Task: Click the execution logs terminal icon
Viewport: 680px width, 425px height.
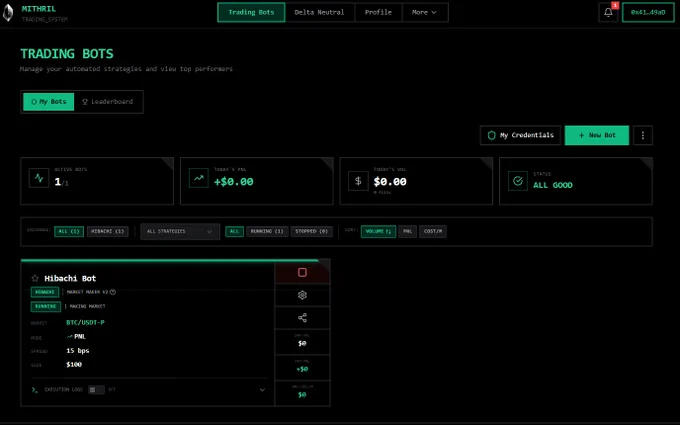Action: click(35, 390)
